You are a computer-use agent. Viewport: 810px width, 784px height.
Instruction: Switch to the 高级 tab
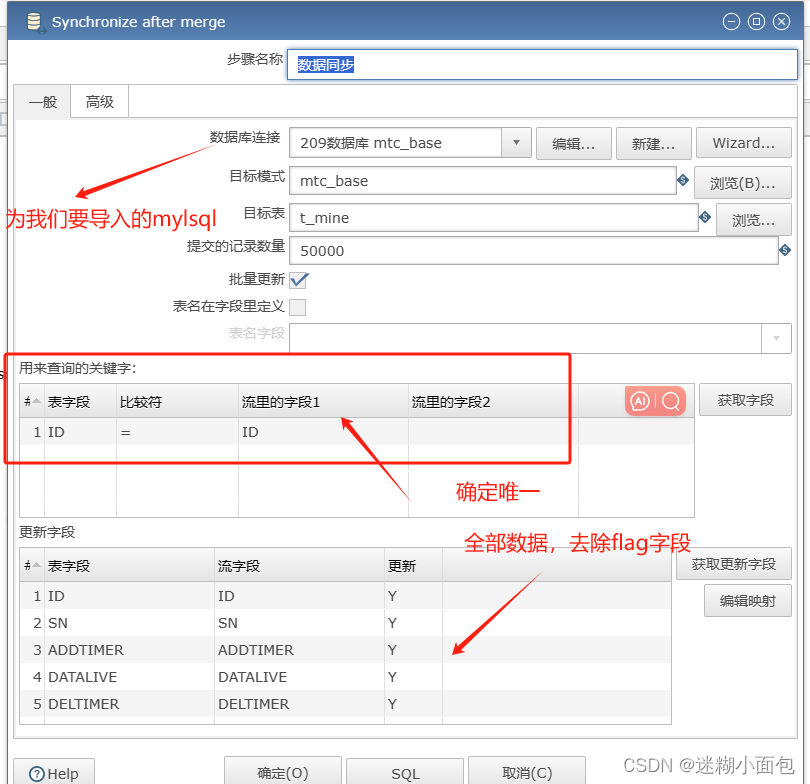[x=100, y=102]
